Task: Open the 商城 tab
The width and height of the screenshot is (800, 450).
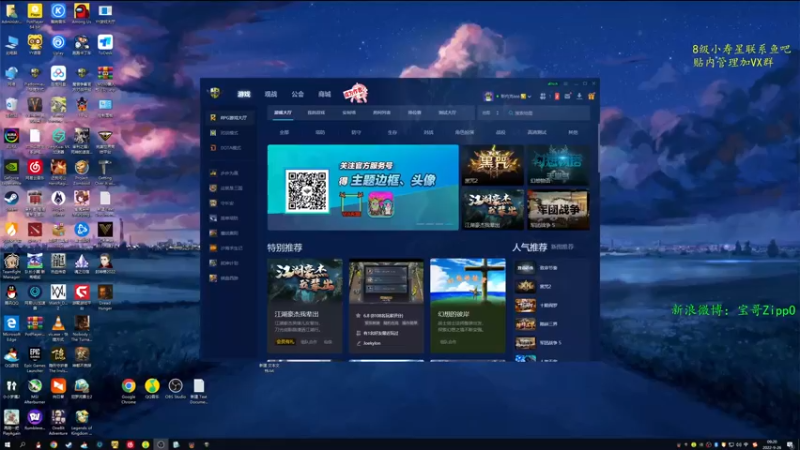Action: [324, 94]
